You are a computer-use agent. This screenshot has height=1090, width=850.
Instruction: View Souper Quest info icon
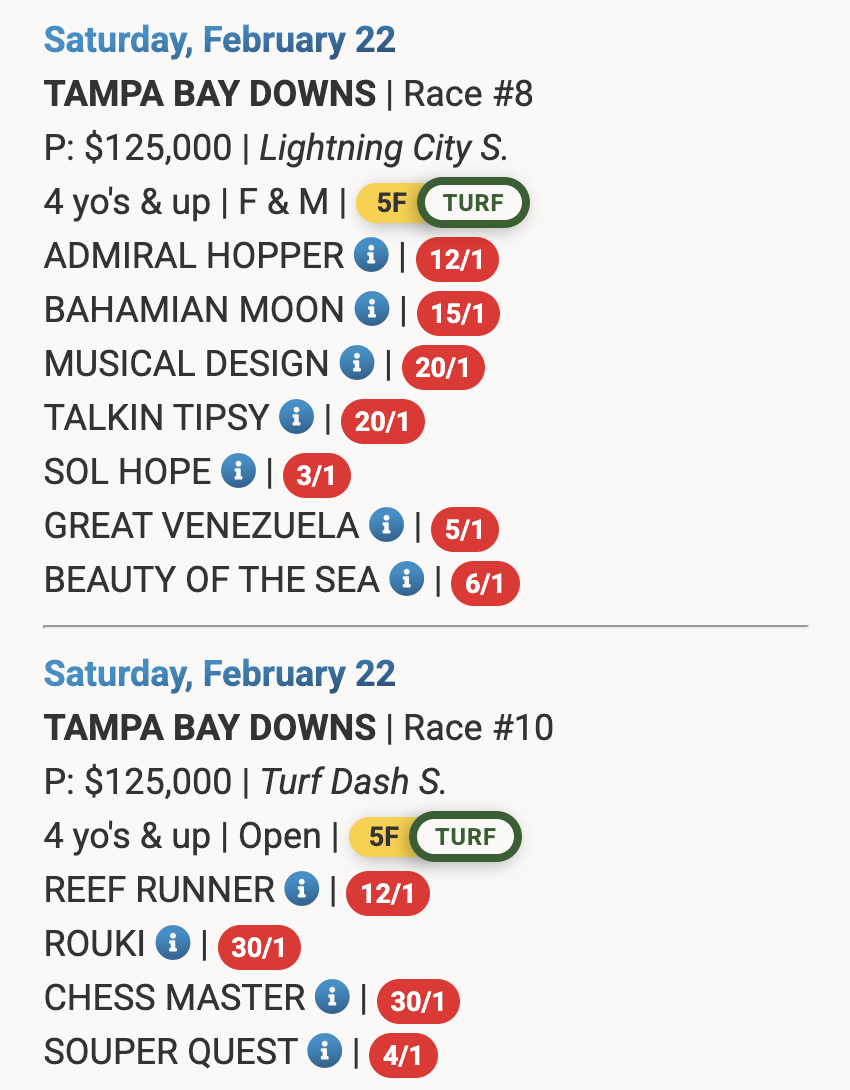point(325,1050)
